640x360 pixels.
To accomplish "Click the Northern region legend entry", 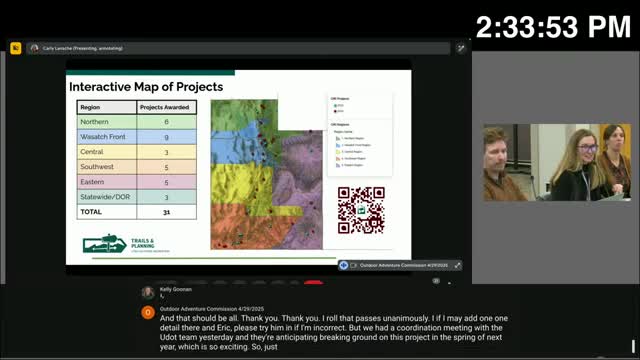I will [349, 138].
